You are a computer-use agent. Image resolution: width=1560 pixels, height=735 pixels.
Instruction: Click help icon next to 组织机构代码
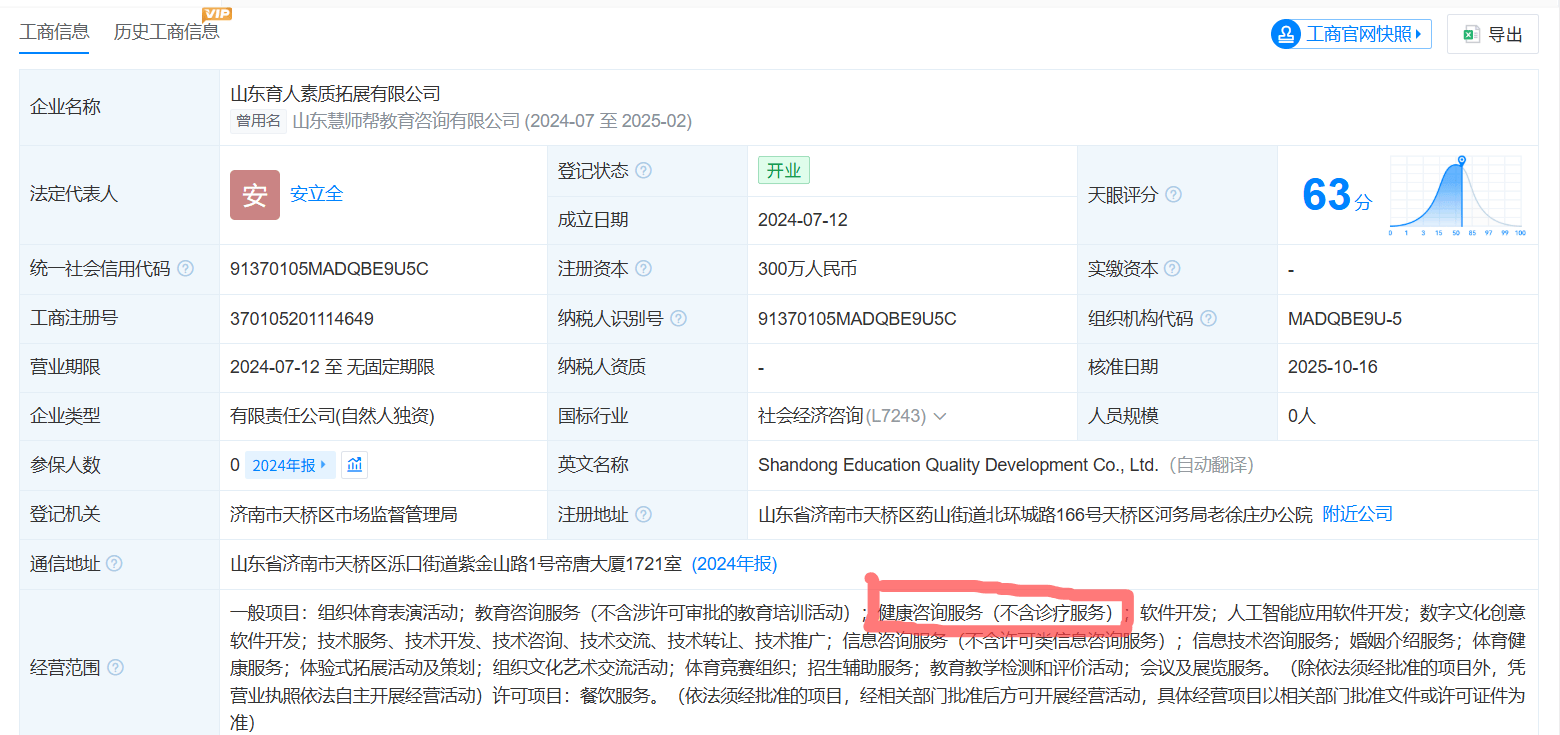(x=1208, y=319)
